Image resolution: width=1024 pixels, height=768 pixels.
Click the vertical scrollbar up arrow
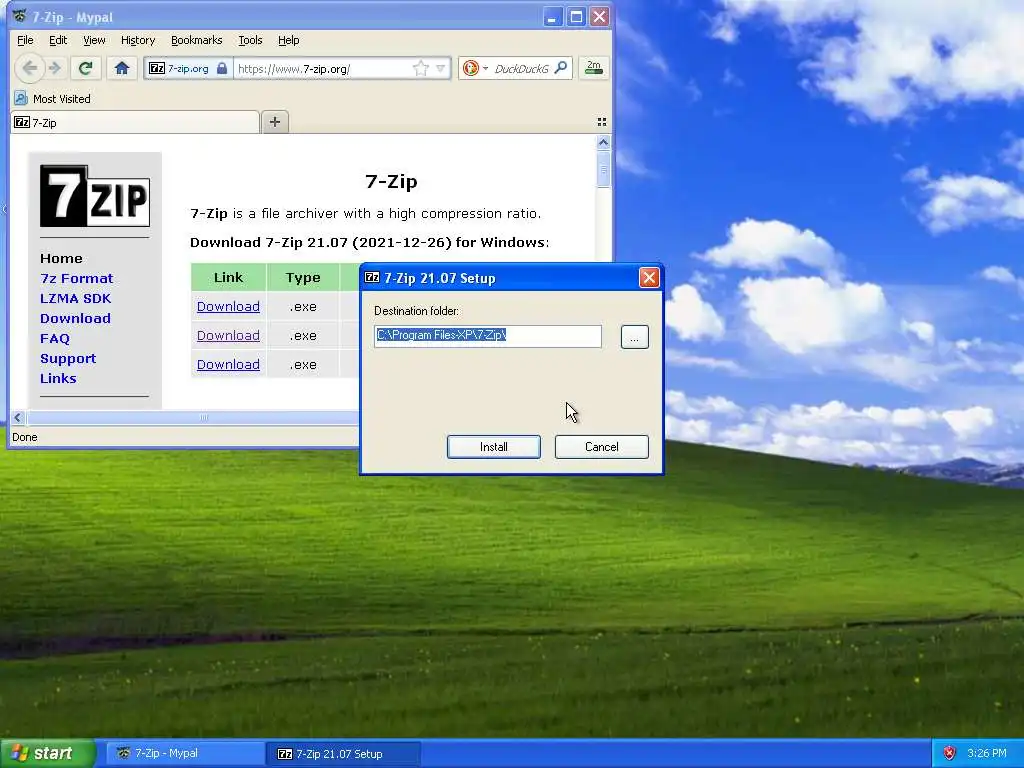coord(603,142)
